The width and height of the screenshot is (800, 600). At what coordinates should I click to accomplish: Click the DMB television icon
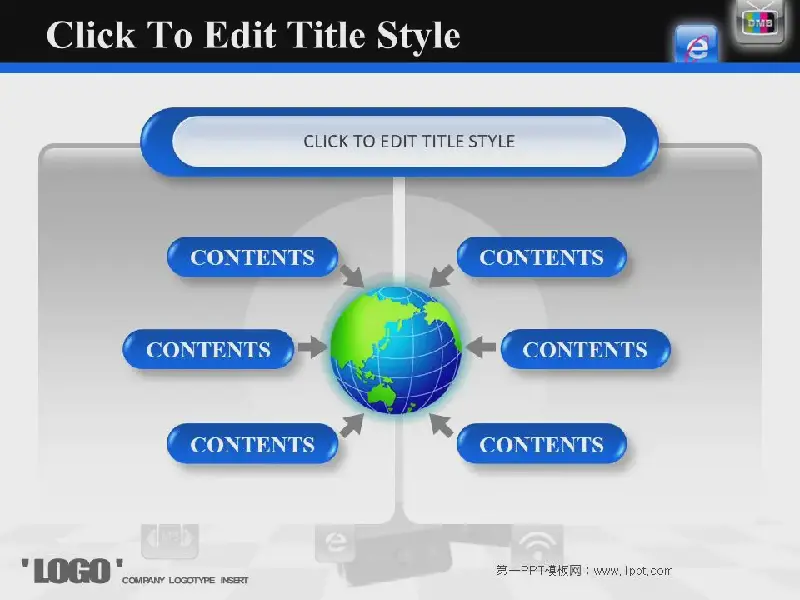click(x=760, y=21)
